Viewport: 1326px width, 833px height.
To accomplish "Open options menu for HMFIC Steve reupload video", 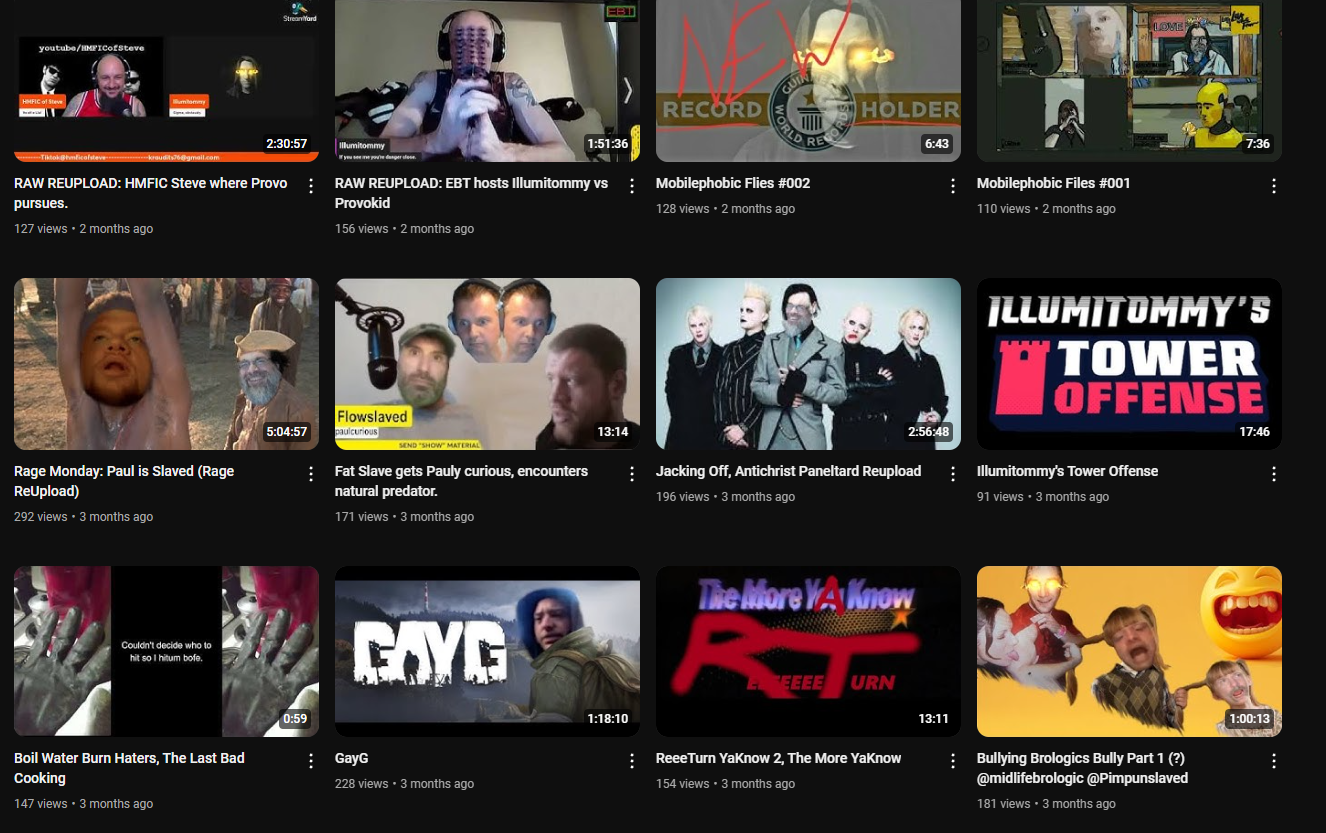I will [x=311, y=186].
